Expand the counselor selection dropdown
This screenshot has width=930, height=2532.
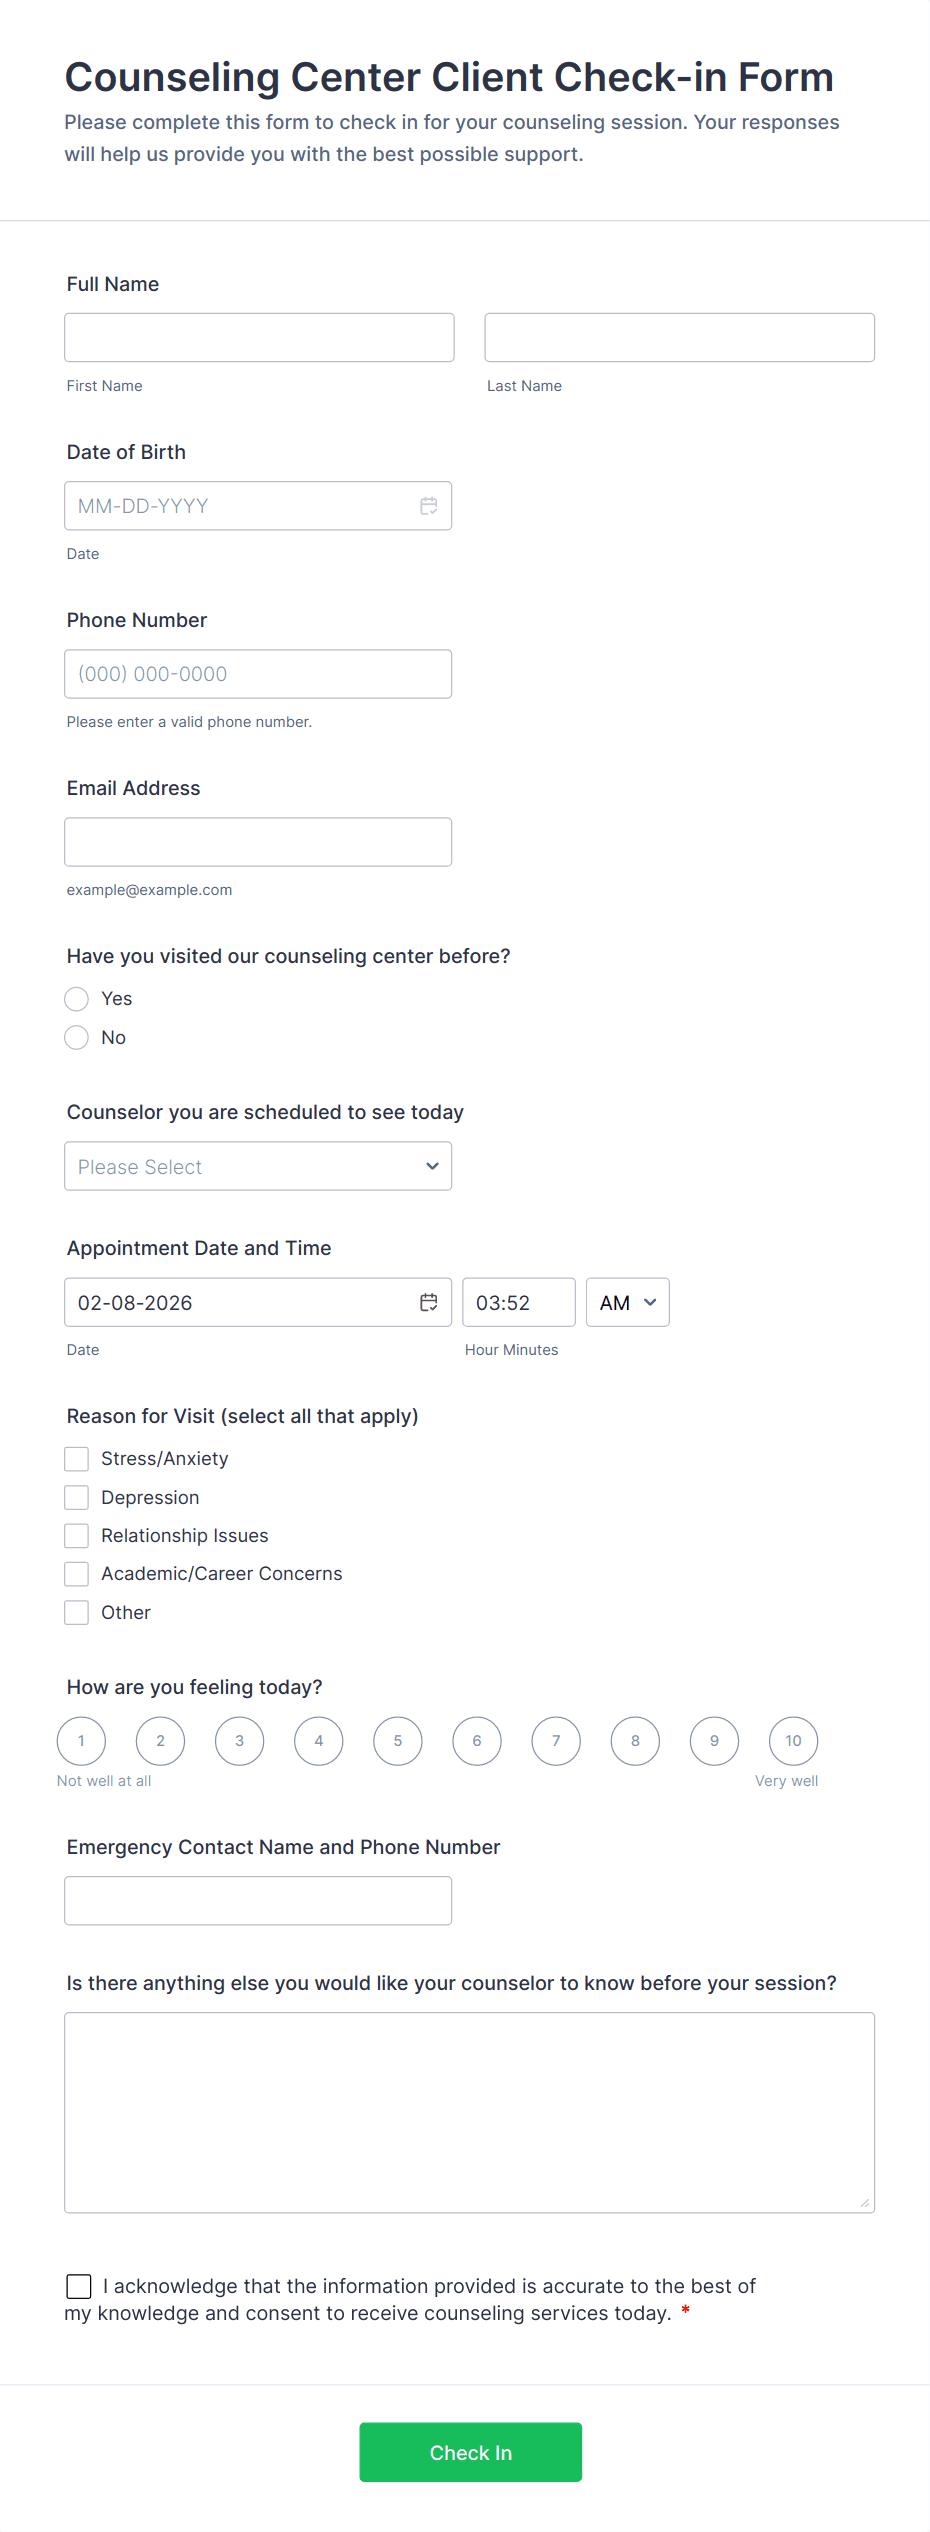(258, 1166)
